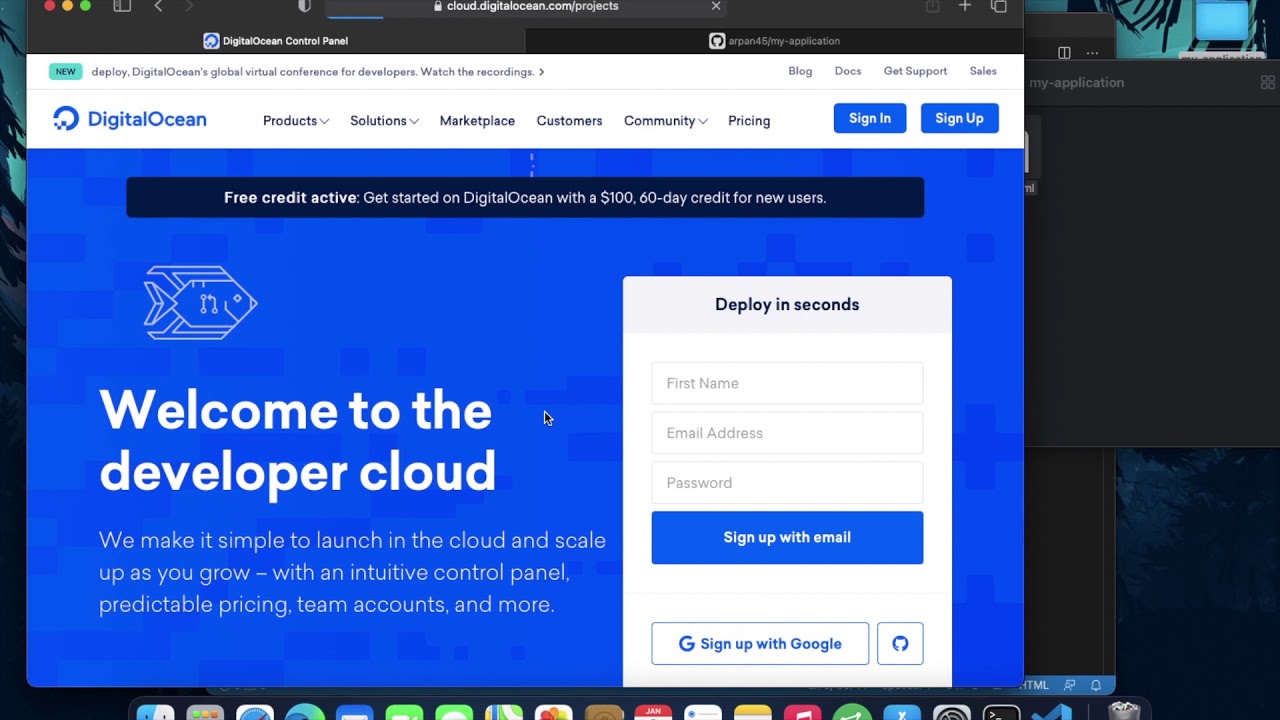The height and width of the screenshot is (720, 1280).
Task: Click feedback icon in VS Code status bar
Action: [1070, 685]
